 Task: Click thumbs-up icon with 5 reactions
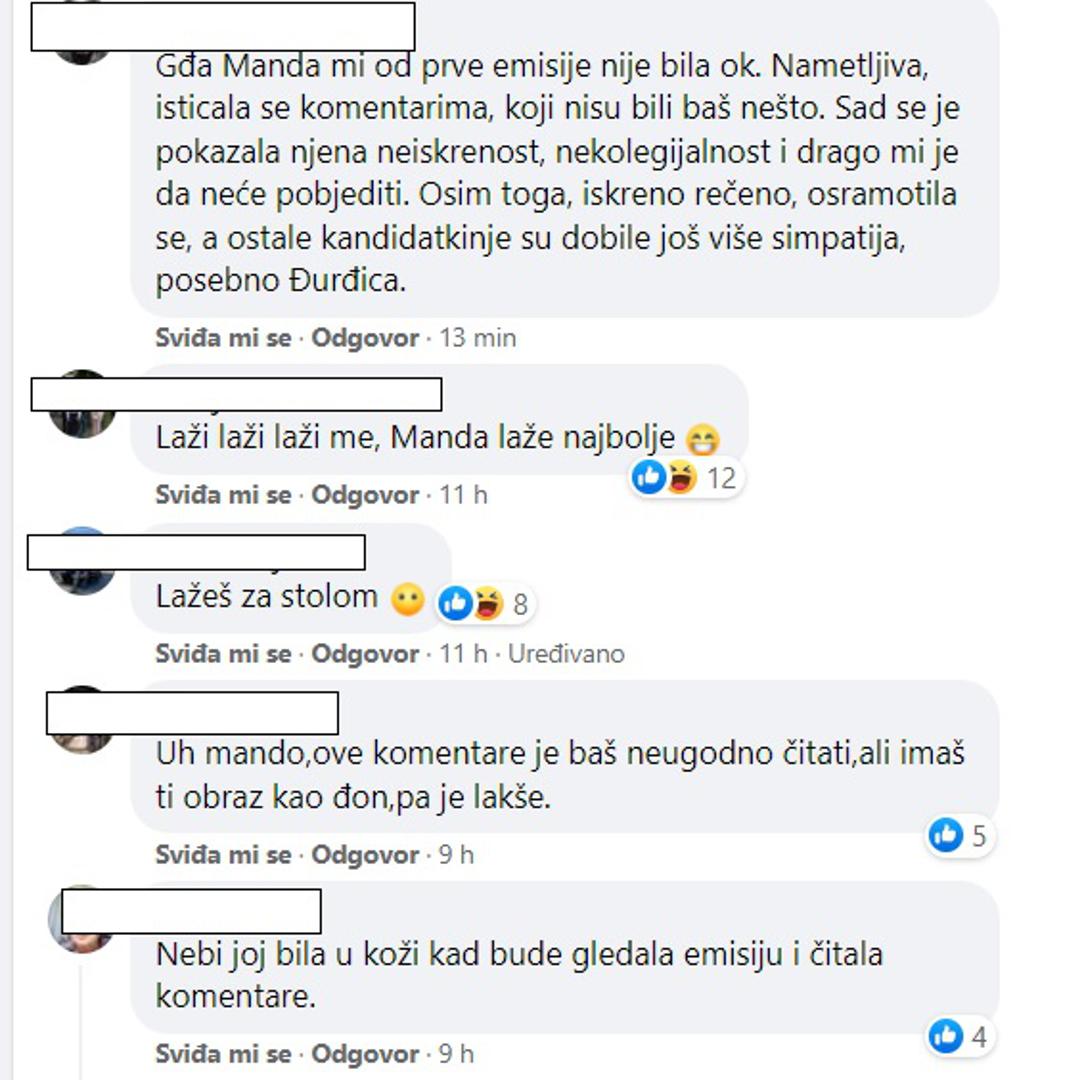click(x=945, y=835)
